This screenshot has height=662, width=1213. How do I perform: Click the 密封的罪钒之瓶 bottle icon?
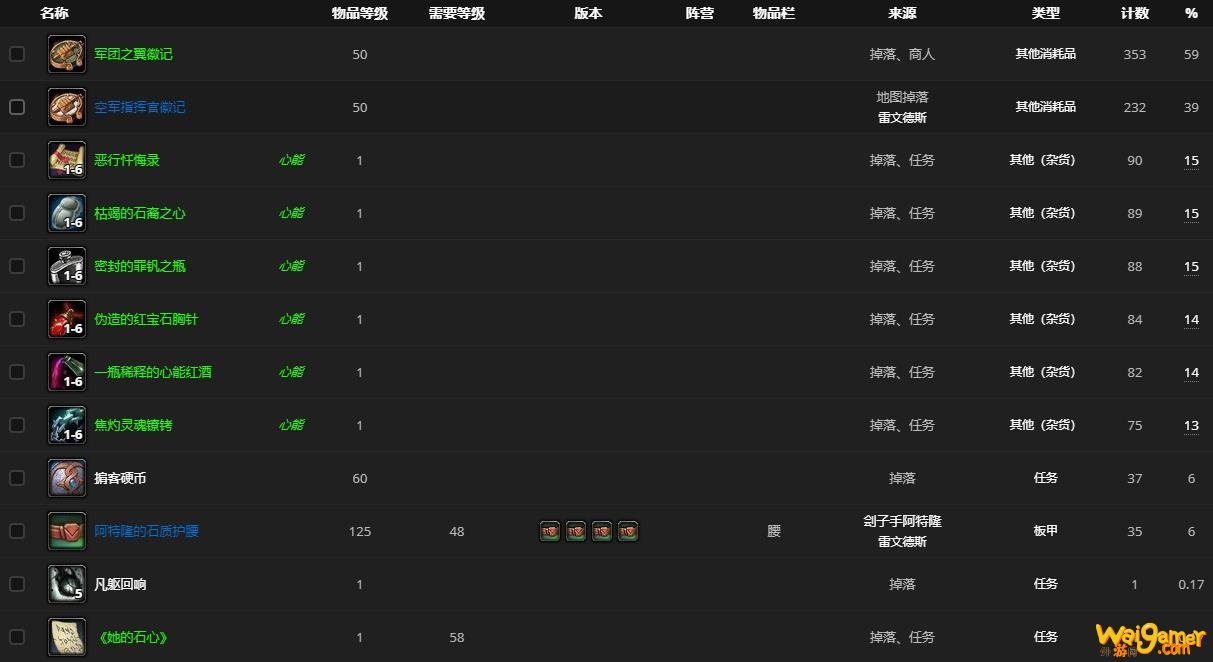pyautogui.click(x=67, y=266)
